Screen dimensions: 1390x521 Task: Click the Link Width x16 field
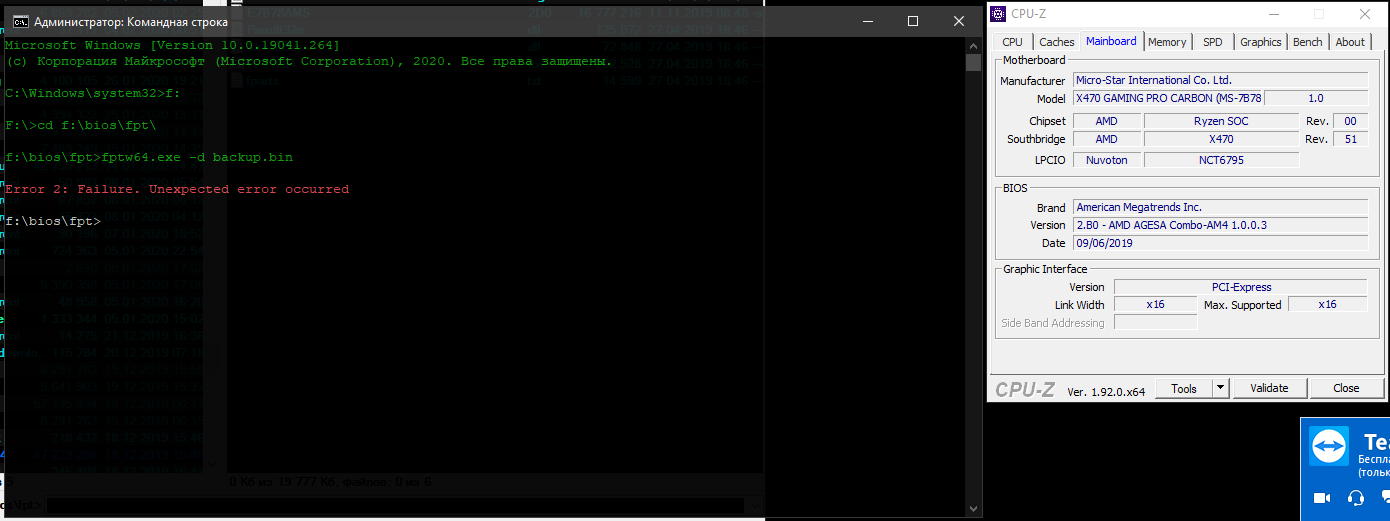coord(1155,305)
